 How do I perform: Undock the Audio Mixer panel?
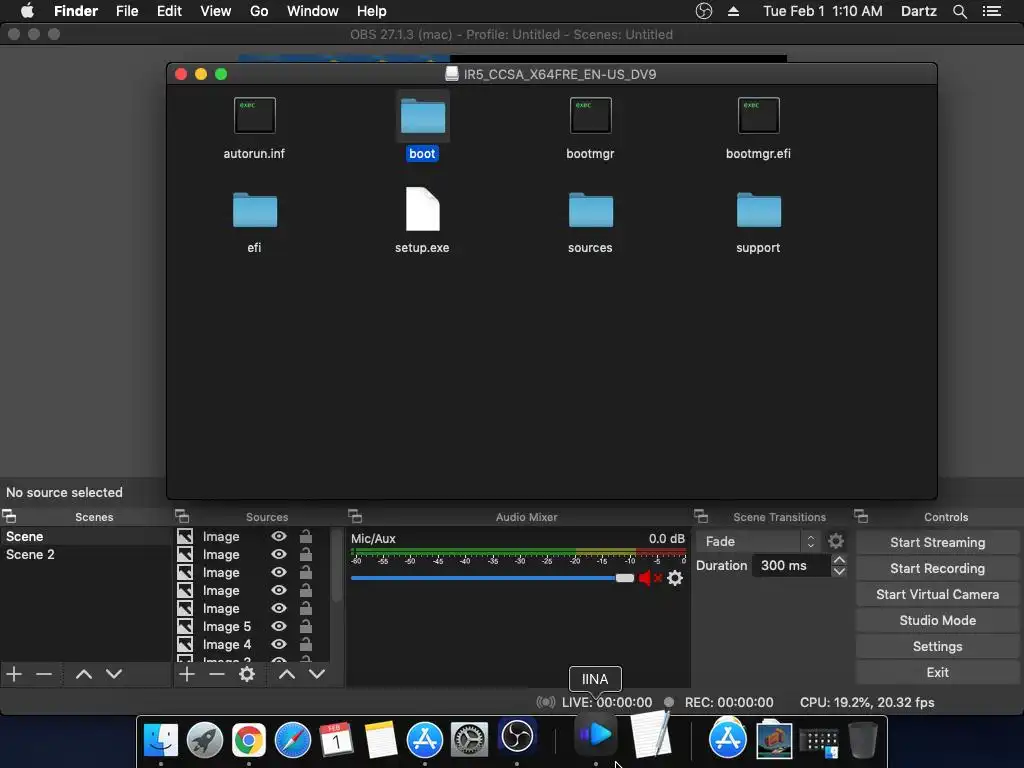coord(355,517)
